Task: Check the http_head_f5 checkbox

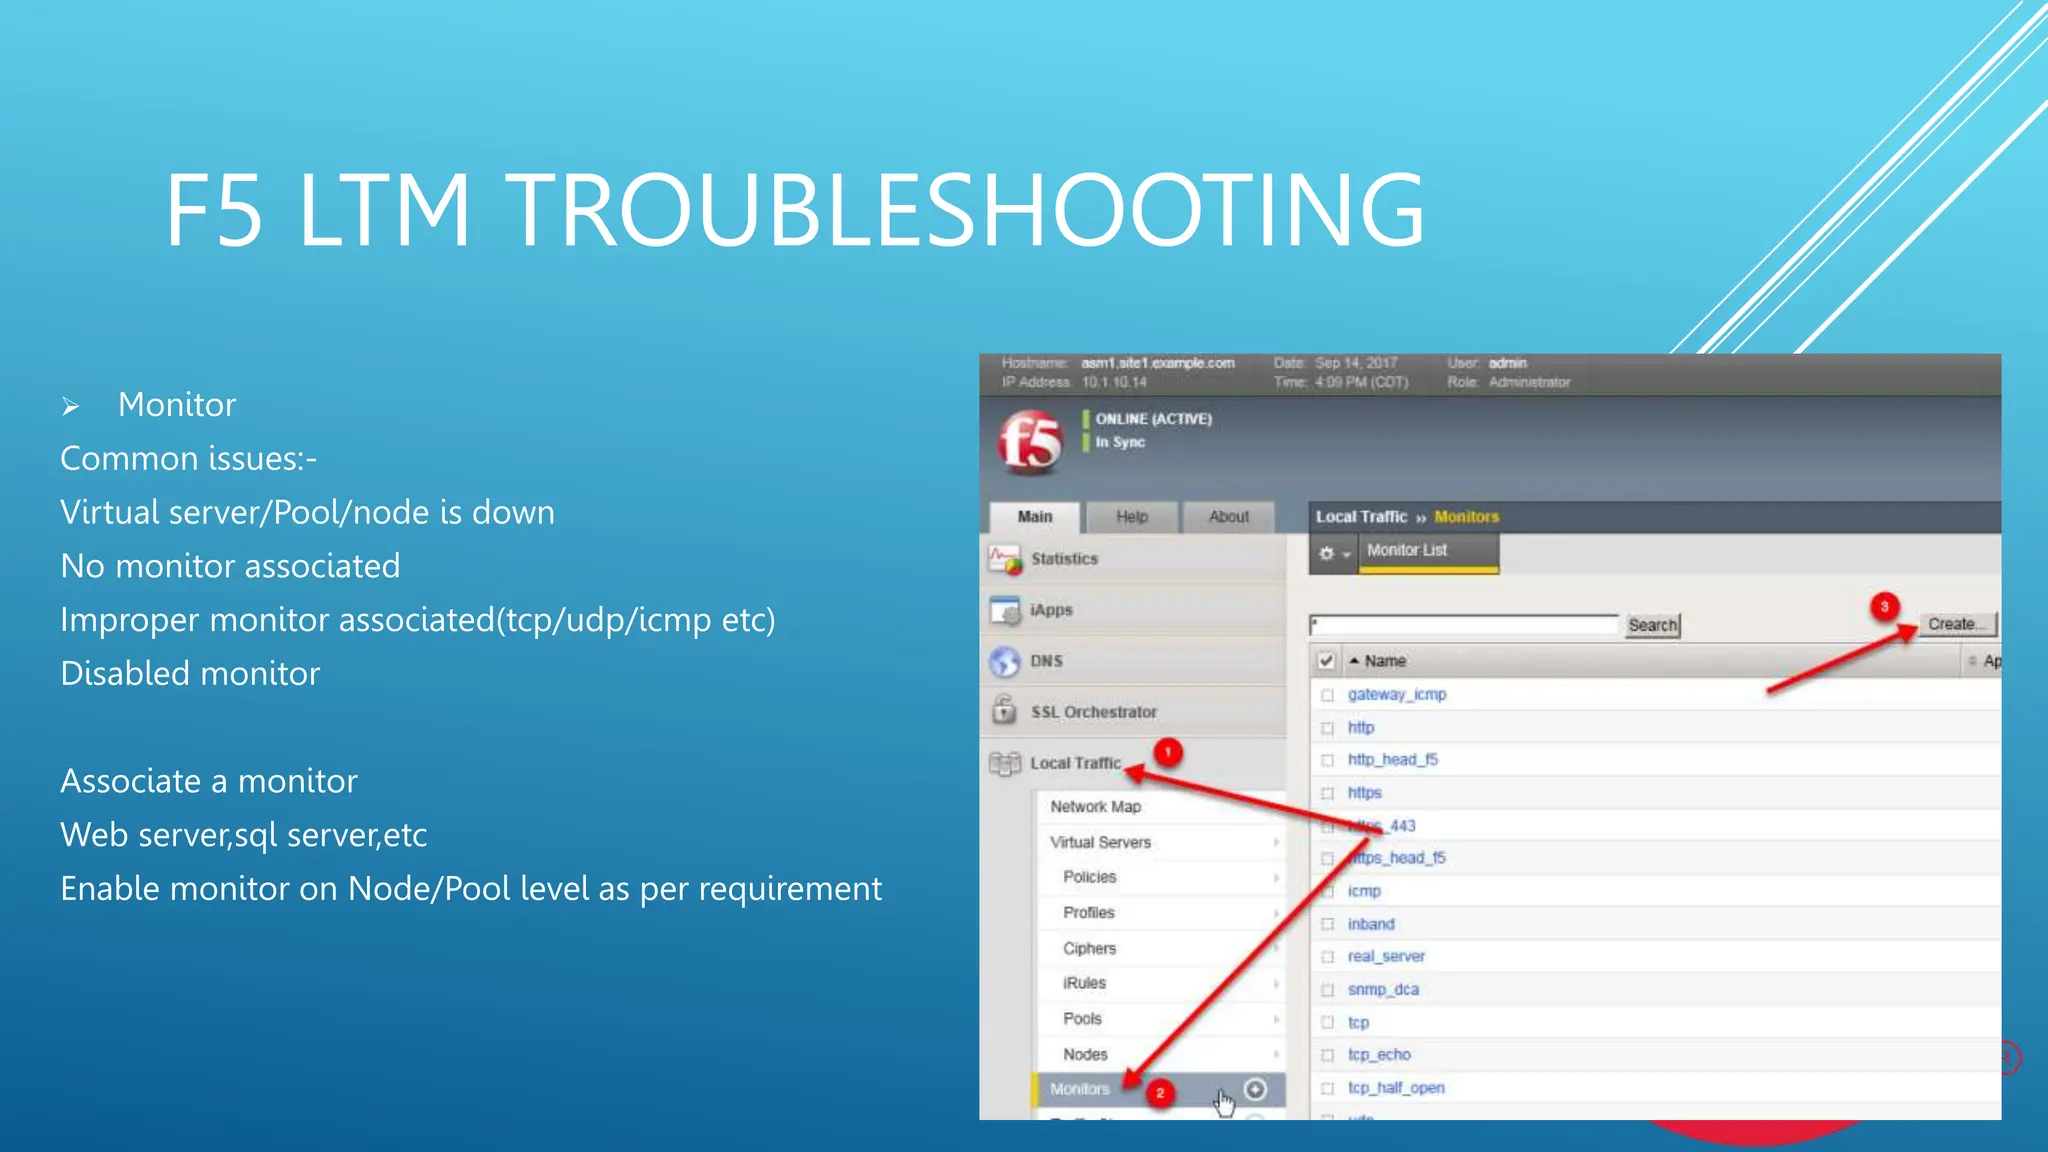Action: coord(1327,760)
